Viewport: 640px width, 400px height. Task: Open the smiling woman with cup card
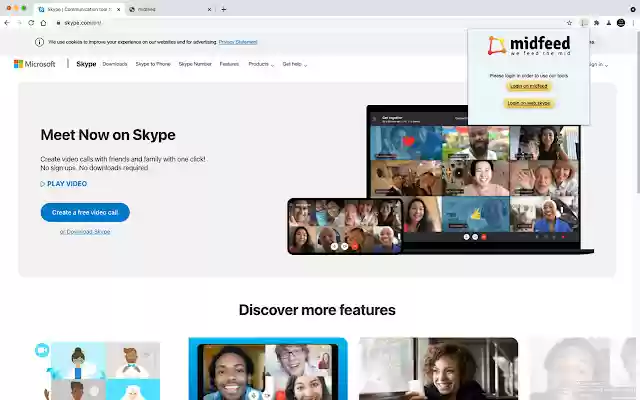pos(438,369)
